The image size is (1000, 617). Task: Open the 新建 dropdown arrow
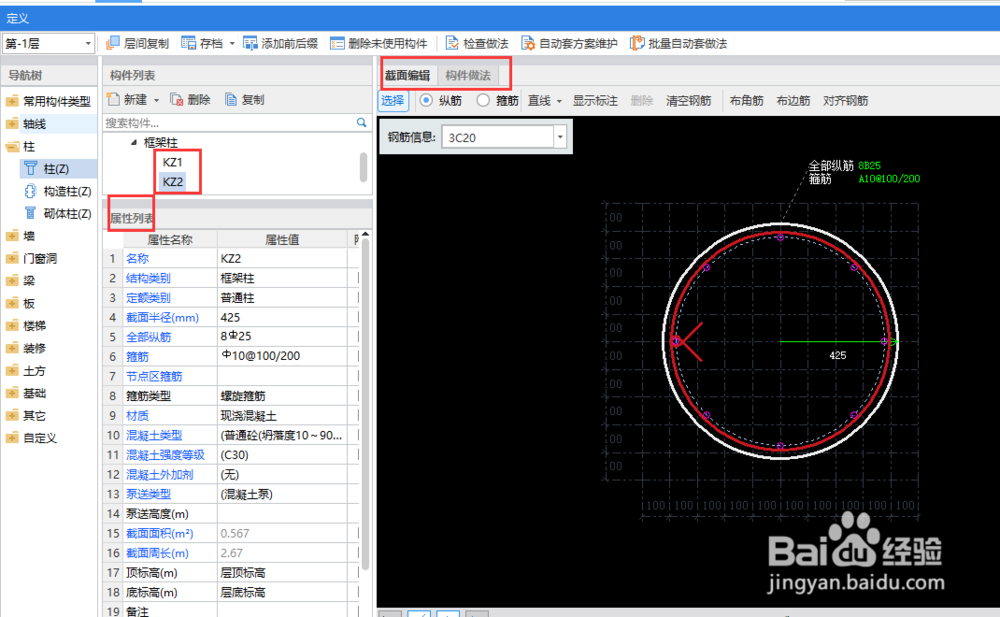pyautogui.click(x=156, y=100)
